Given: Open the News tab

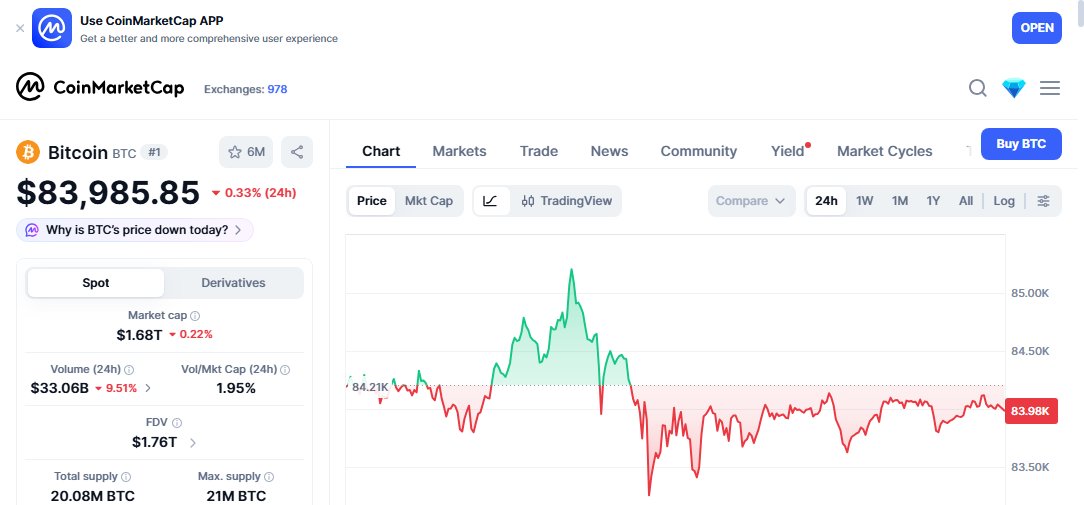Looking at the screenshot, I should pyautogui.click(x=609, y=151).
